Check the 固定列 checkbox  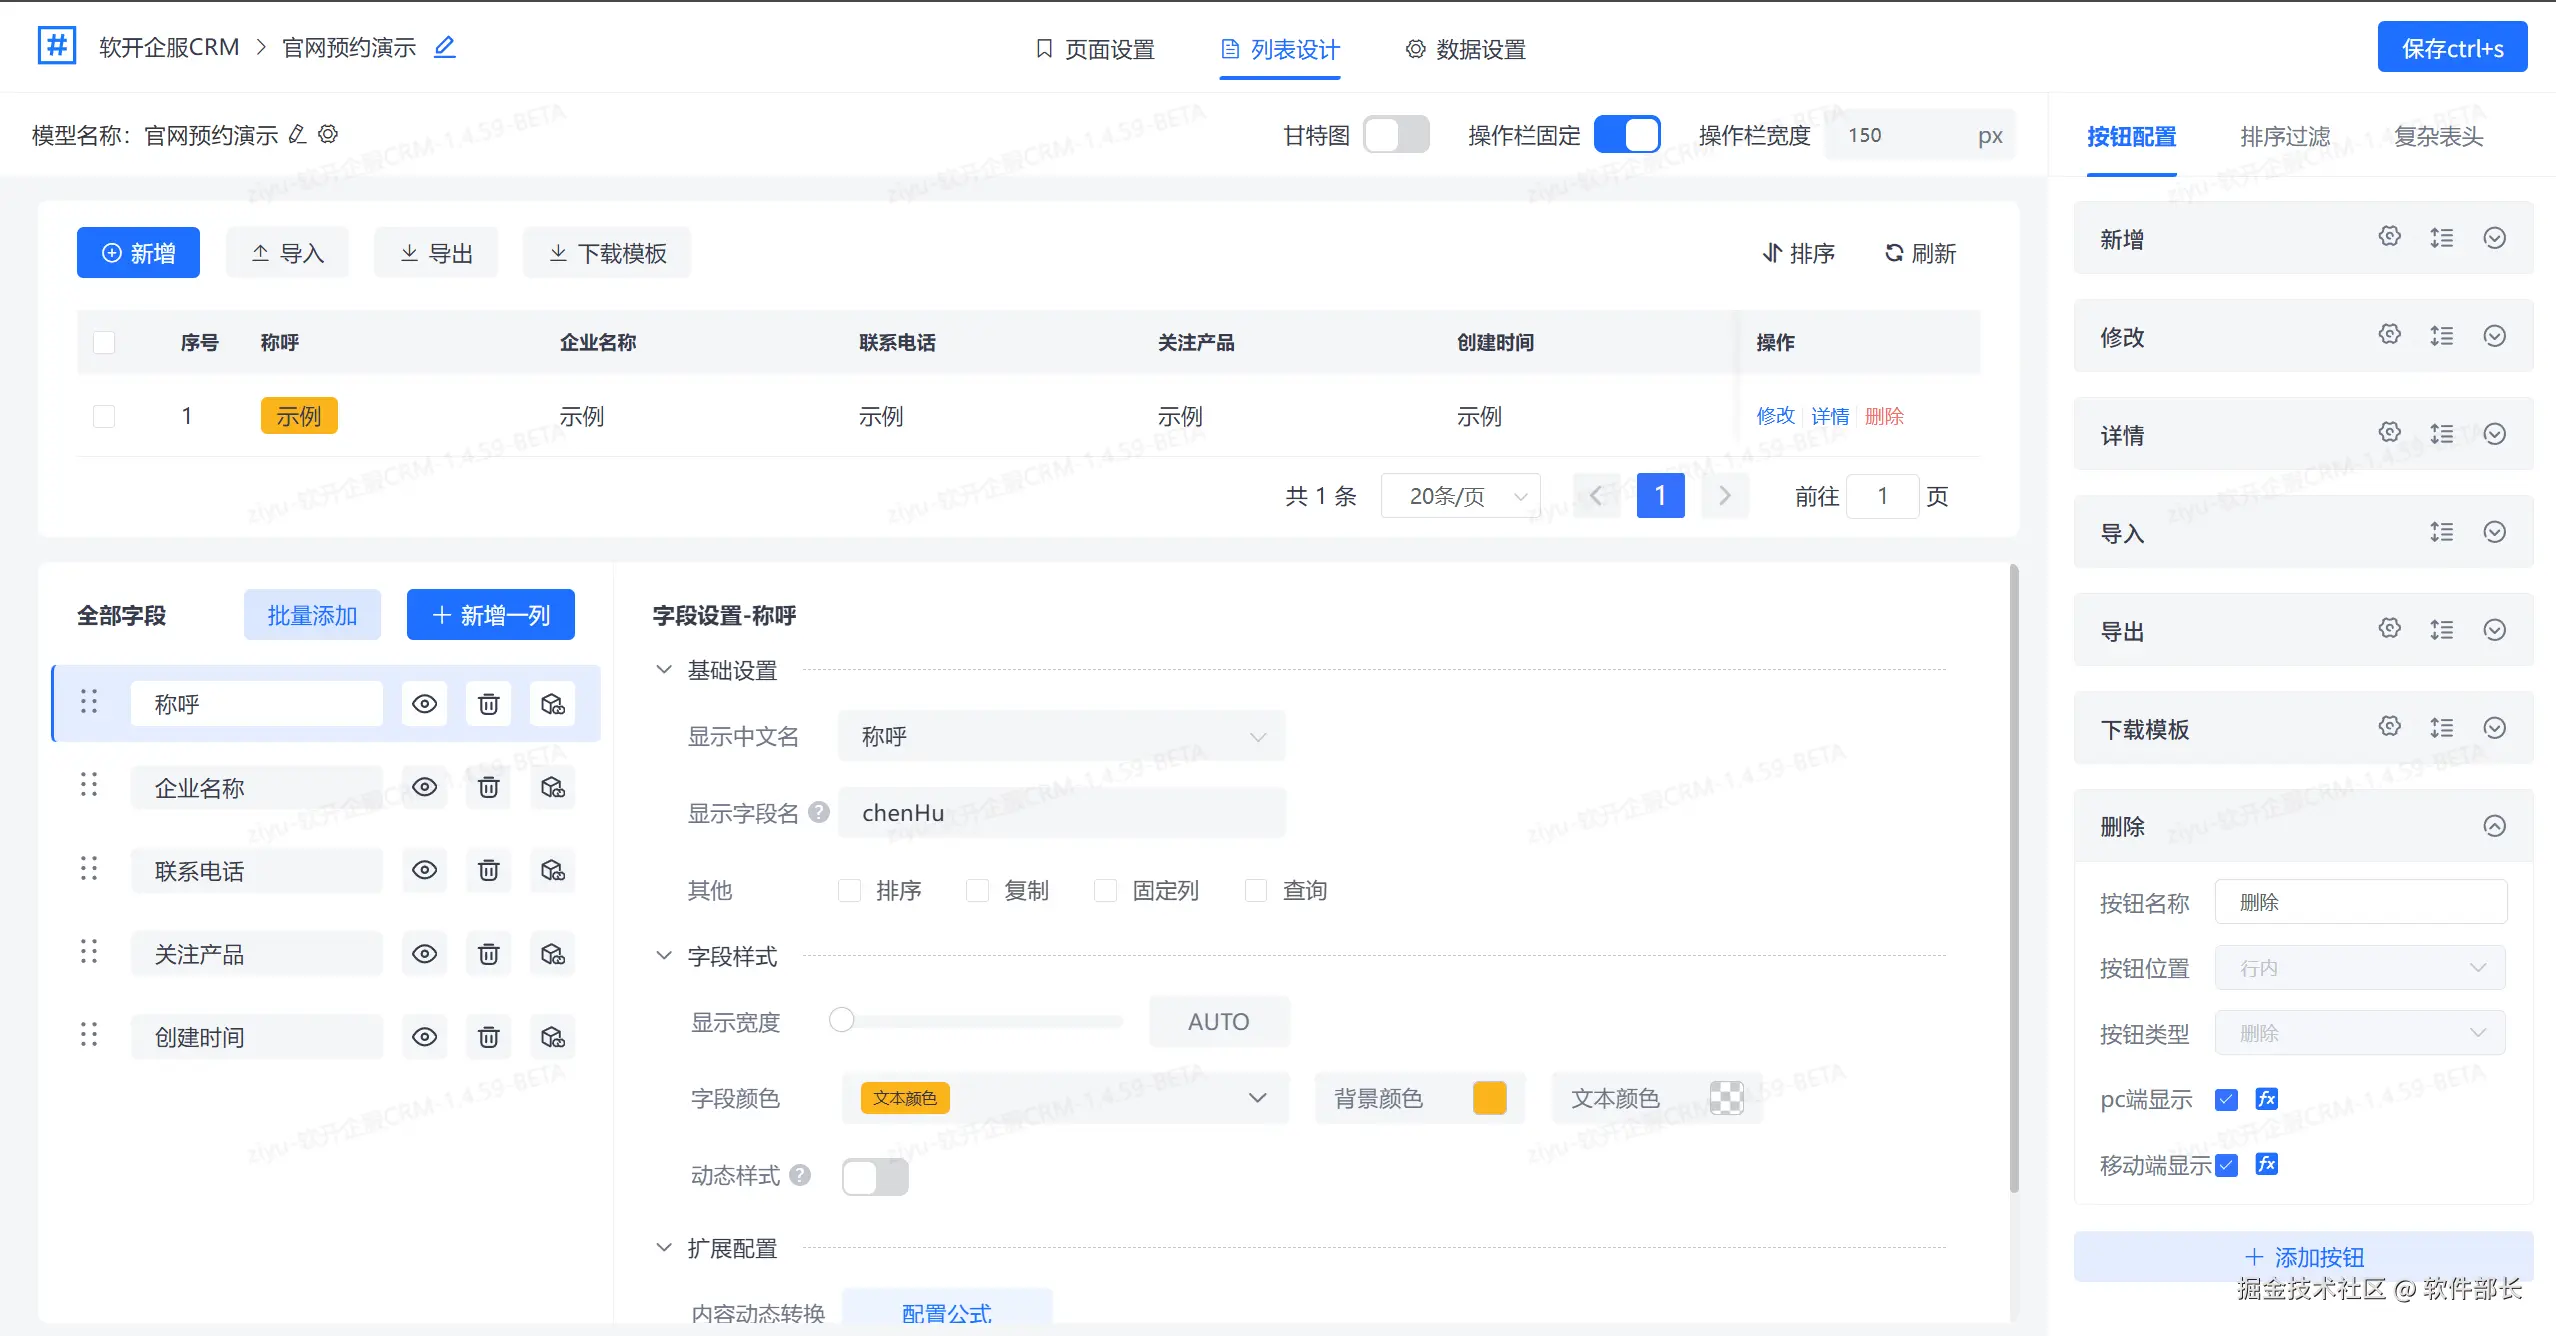pos(1105,890)
